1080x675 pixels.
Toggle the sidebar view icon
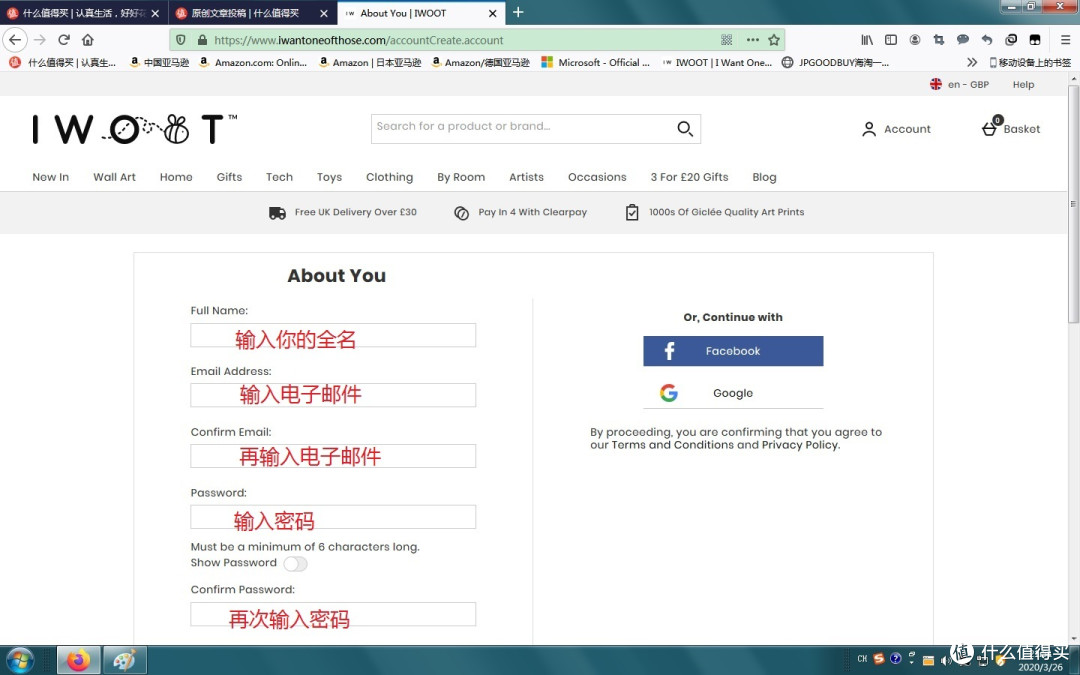(x=891, y=40)
